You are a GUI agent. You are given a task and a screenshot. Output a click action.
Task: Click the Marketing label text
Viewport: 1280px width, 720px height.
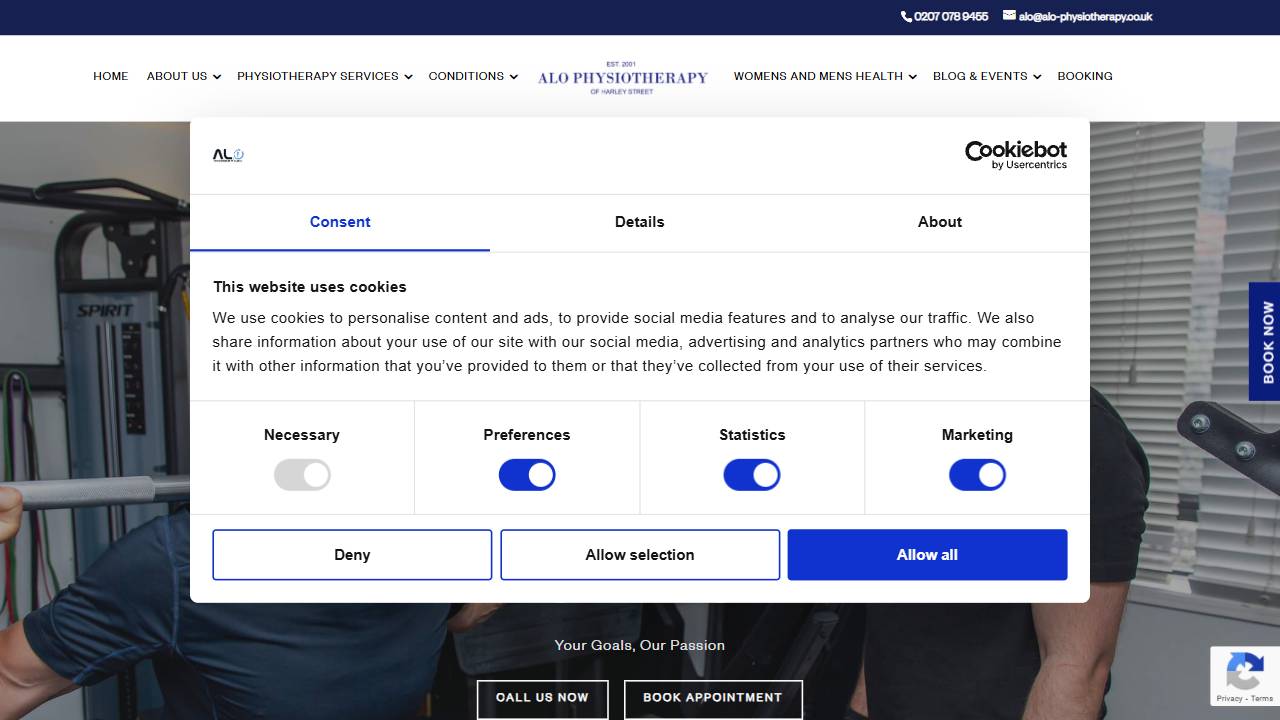(977, 435)
